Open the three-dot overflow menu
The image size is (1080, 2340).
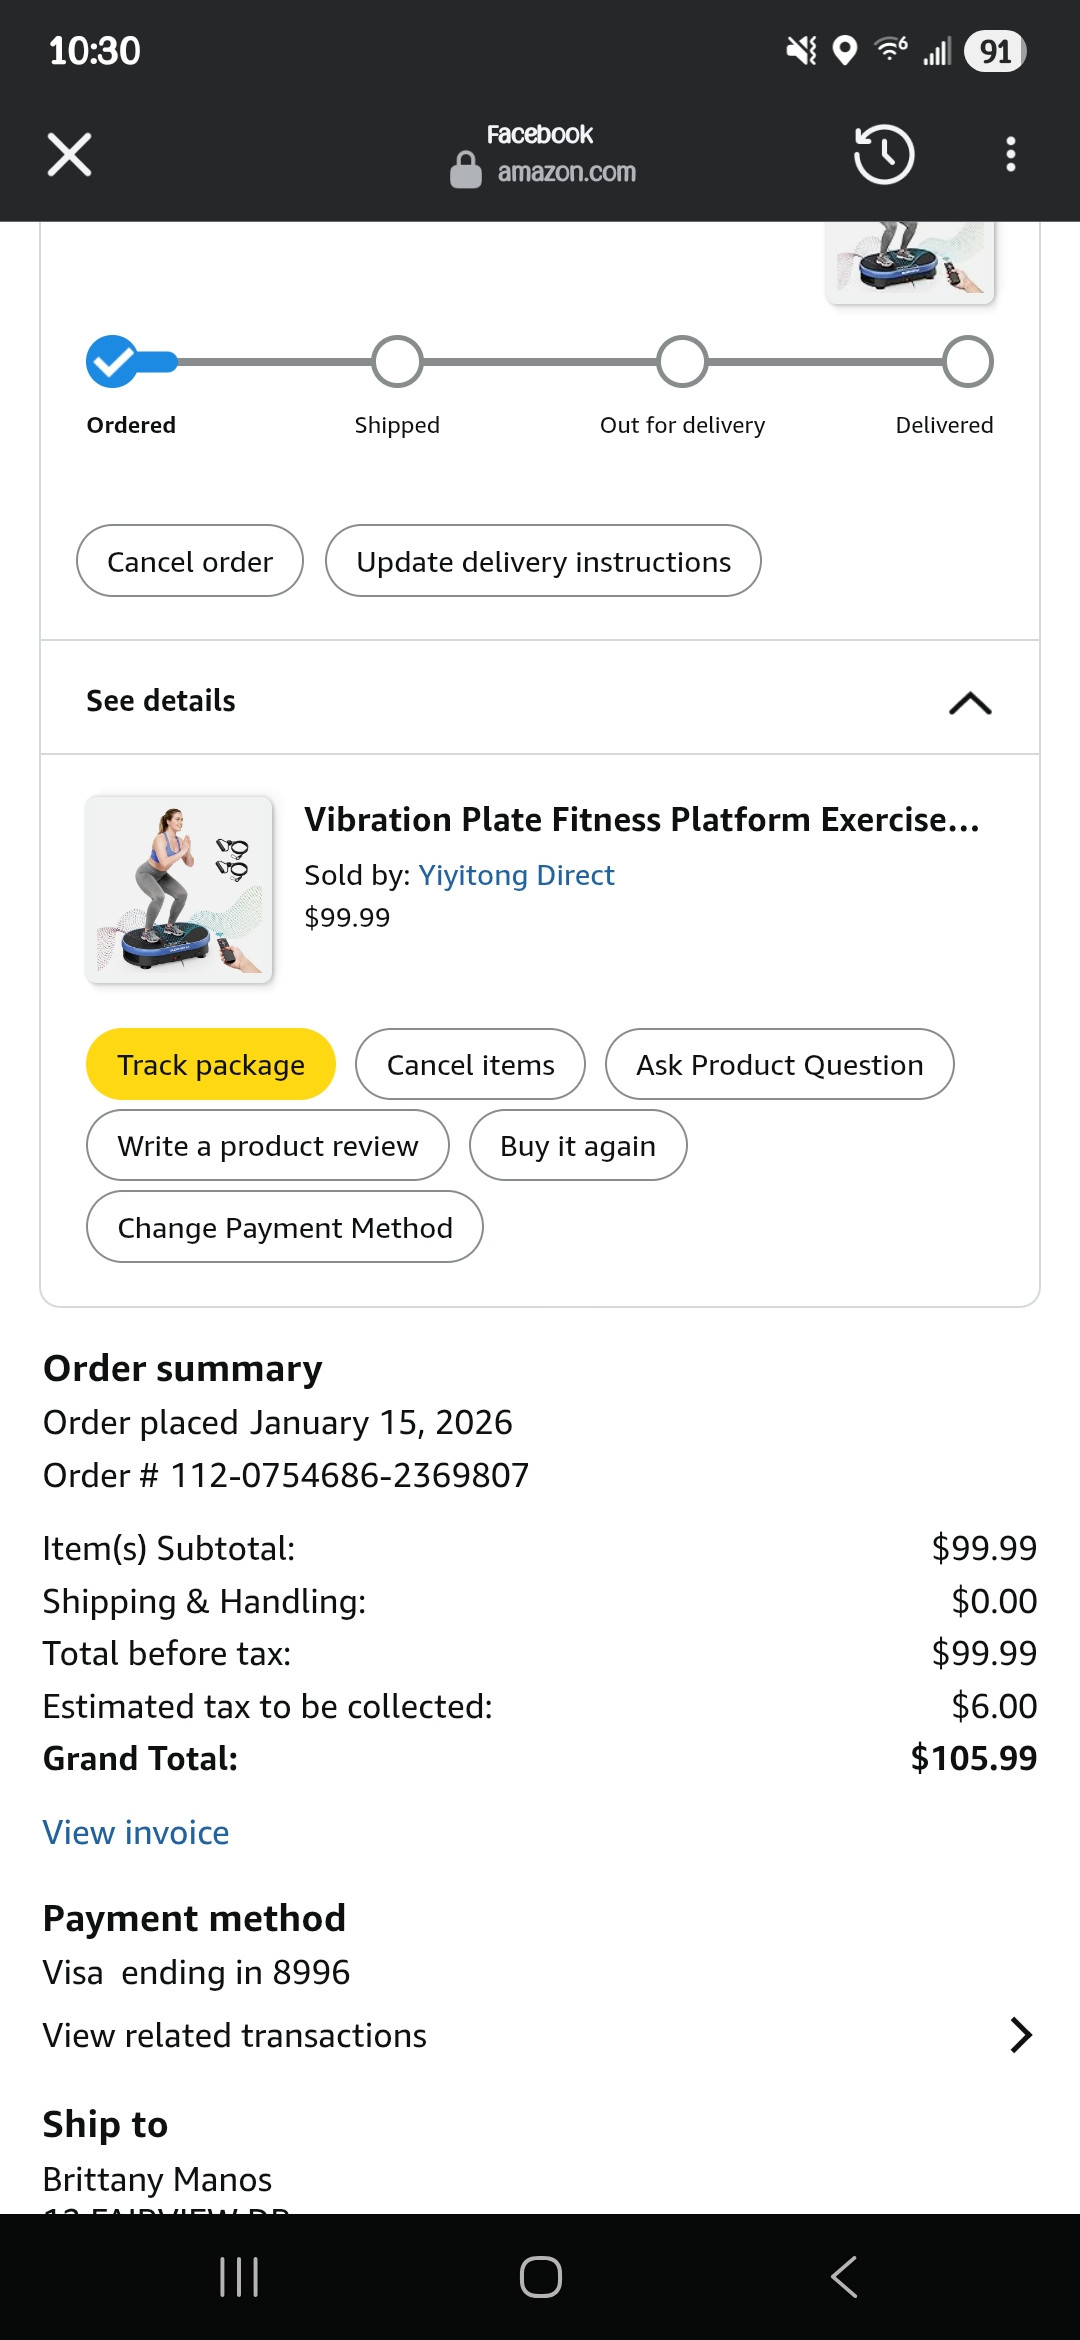click(x=1011, y=155)
